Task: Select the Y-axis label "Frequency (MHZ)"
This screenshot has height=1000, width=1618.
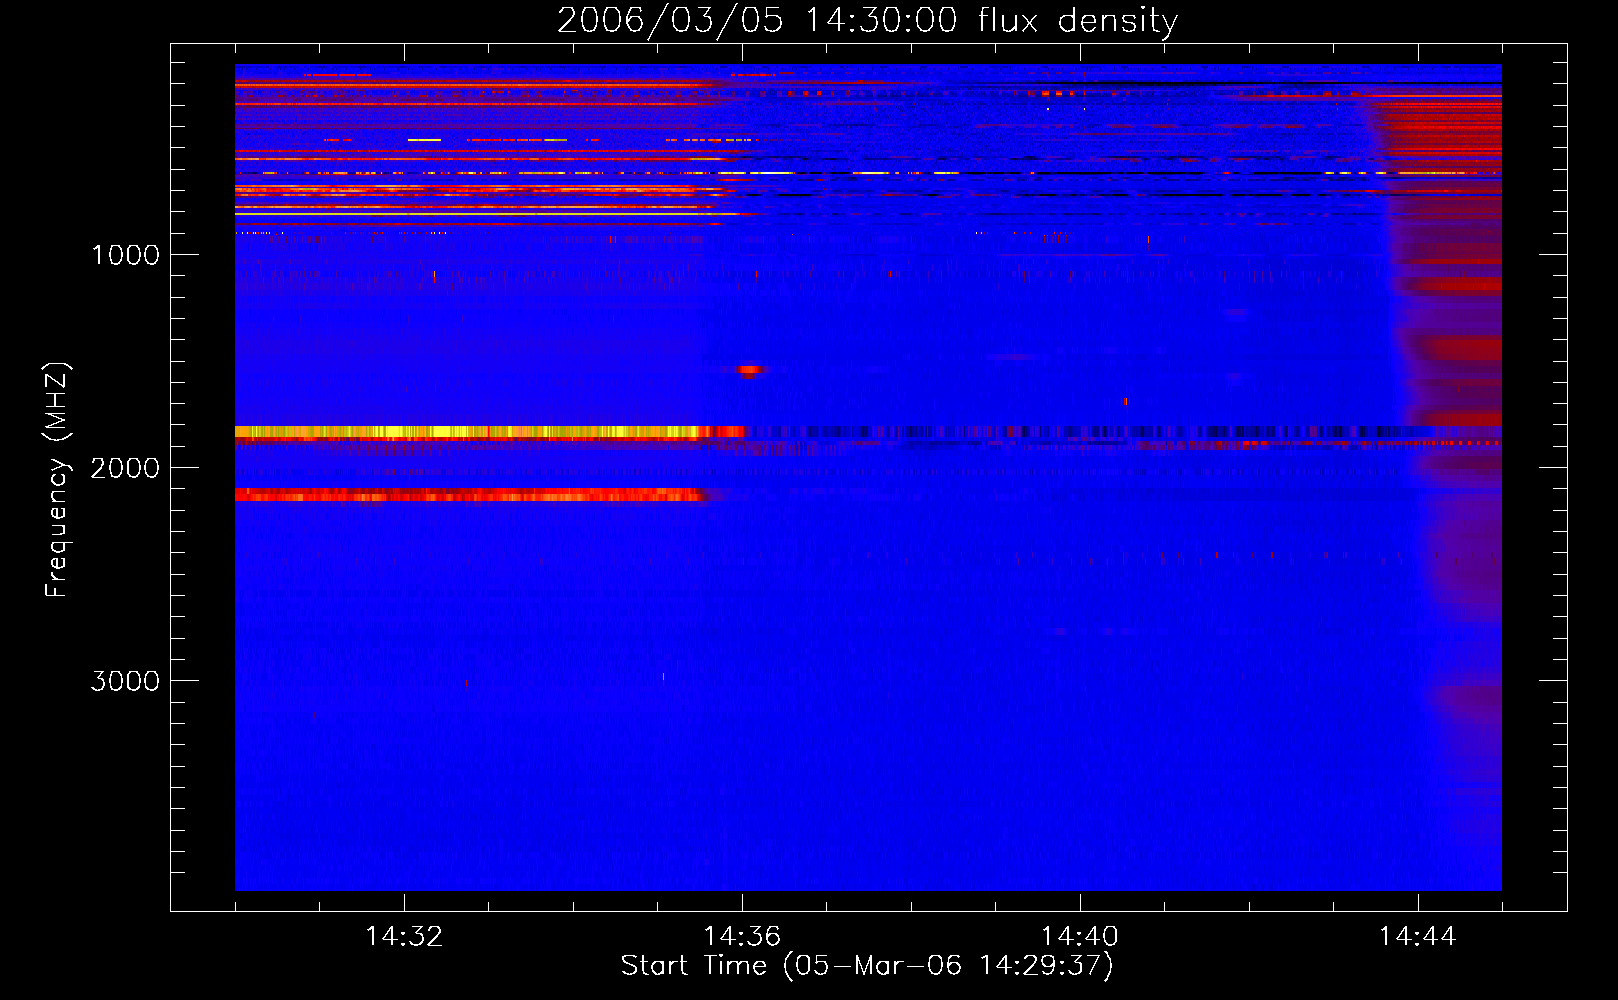Action: coord(57,480)
